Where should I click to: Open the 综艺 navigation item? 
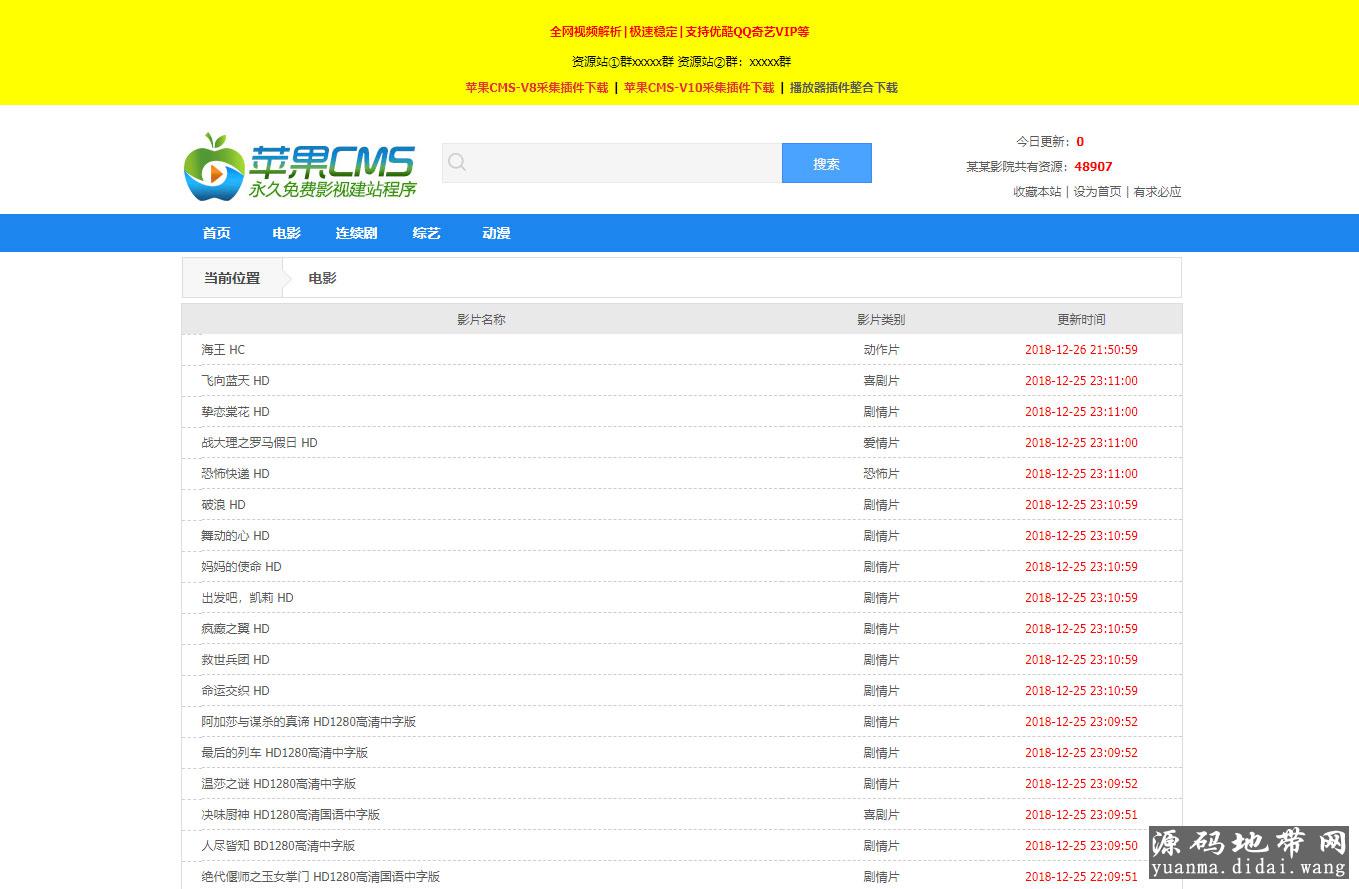click(x=426, y=233)
